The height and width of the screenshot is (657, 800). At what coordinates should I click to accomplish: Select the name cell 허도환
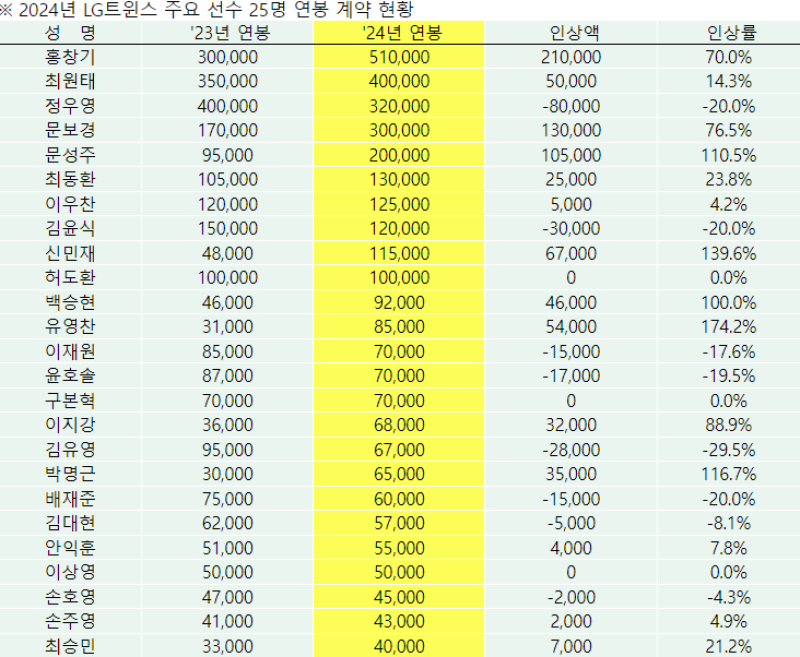click(x=70, y=277)
